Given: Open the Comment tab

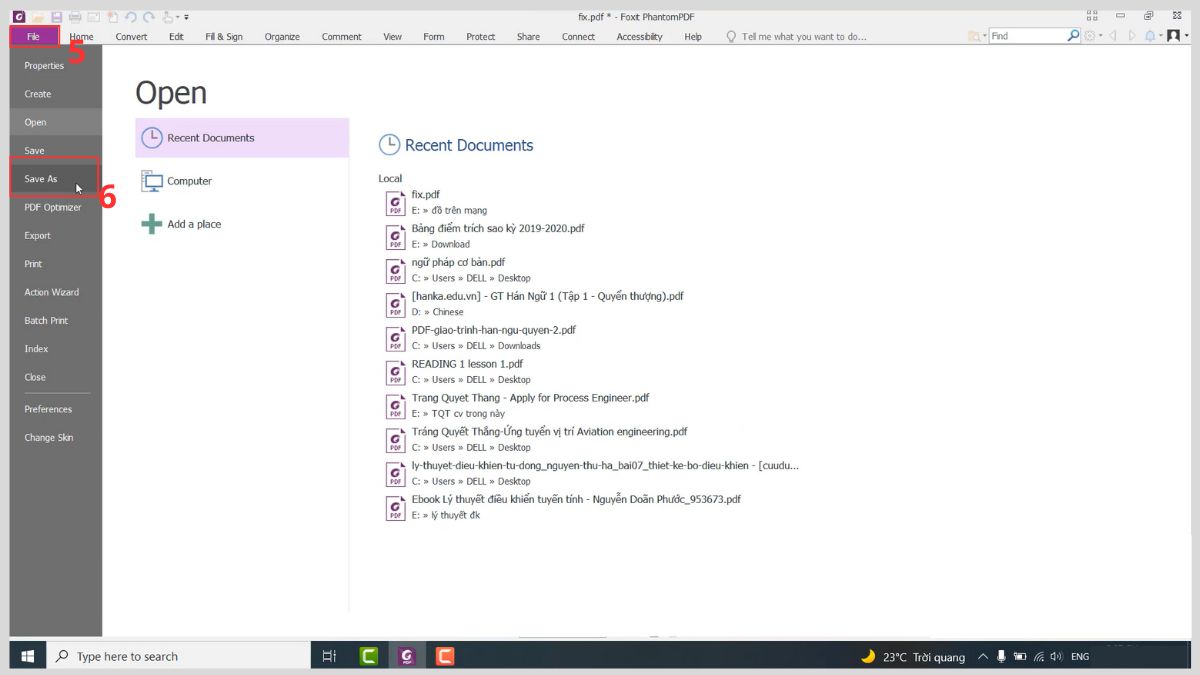Looking at the screenshot, I should 341,37.
